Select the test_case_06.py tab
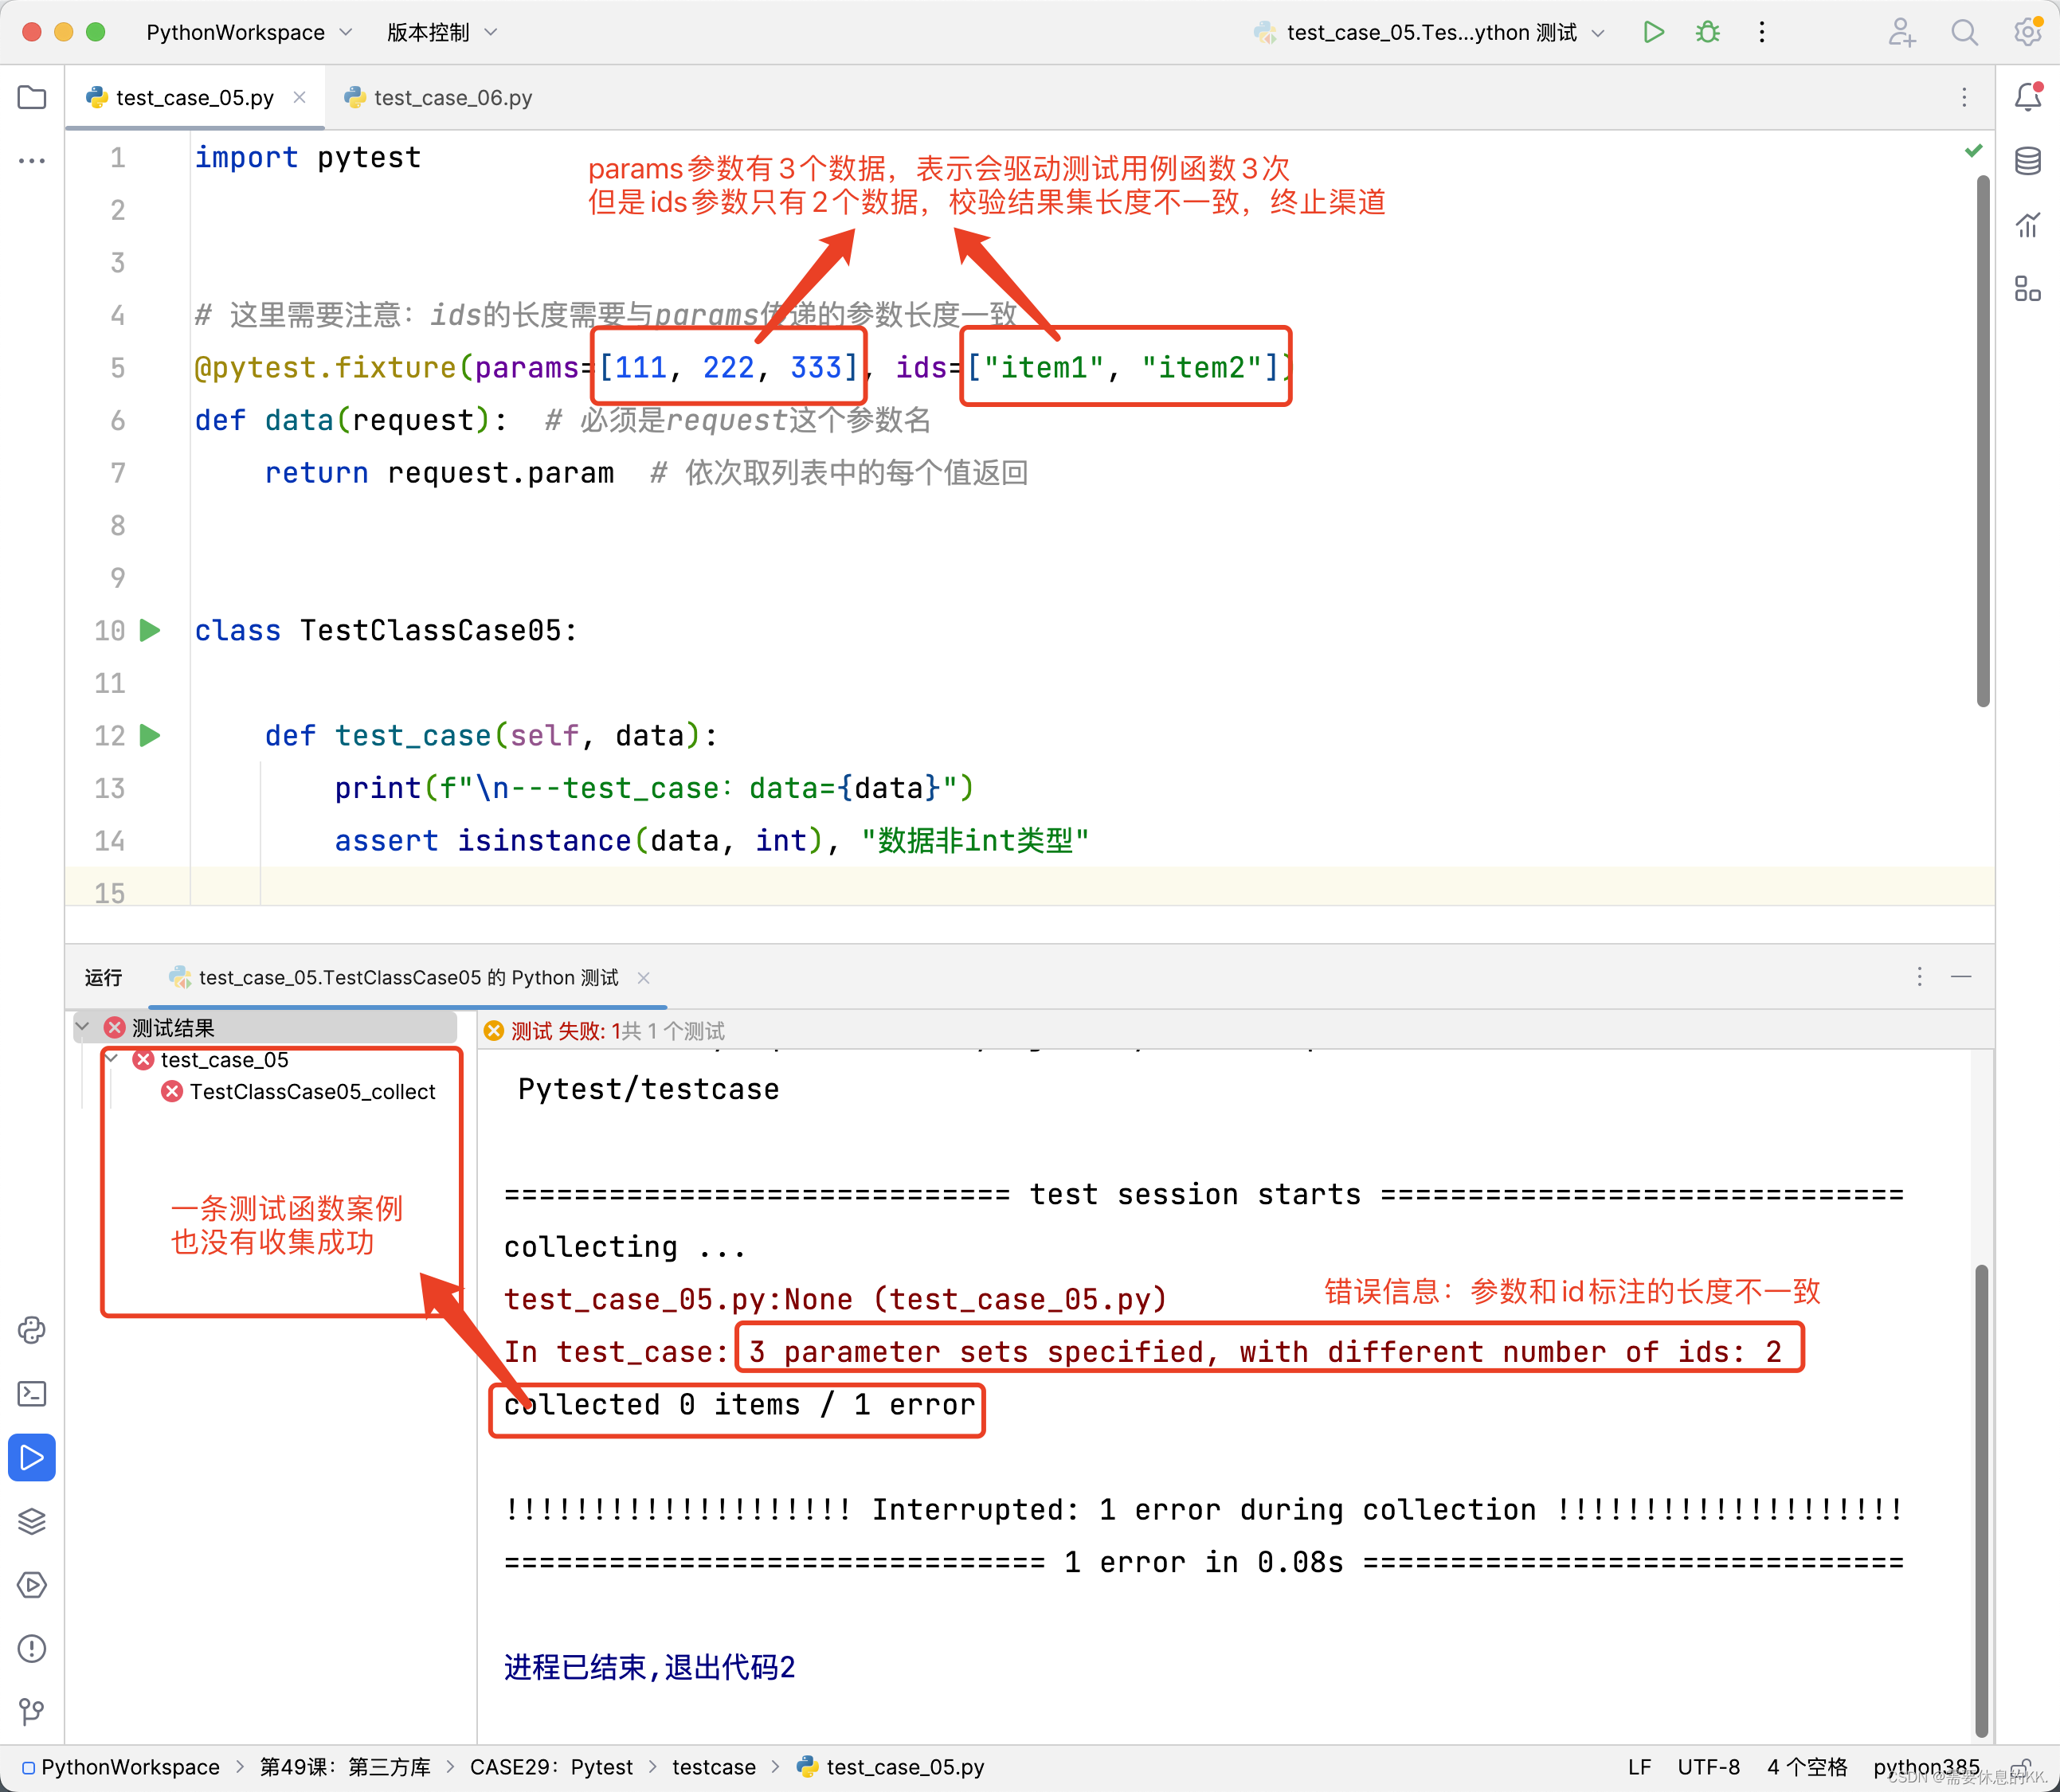The image size is (2060, 1792). click(x=450, y=96)
